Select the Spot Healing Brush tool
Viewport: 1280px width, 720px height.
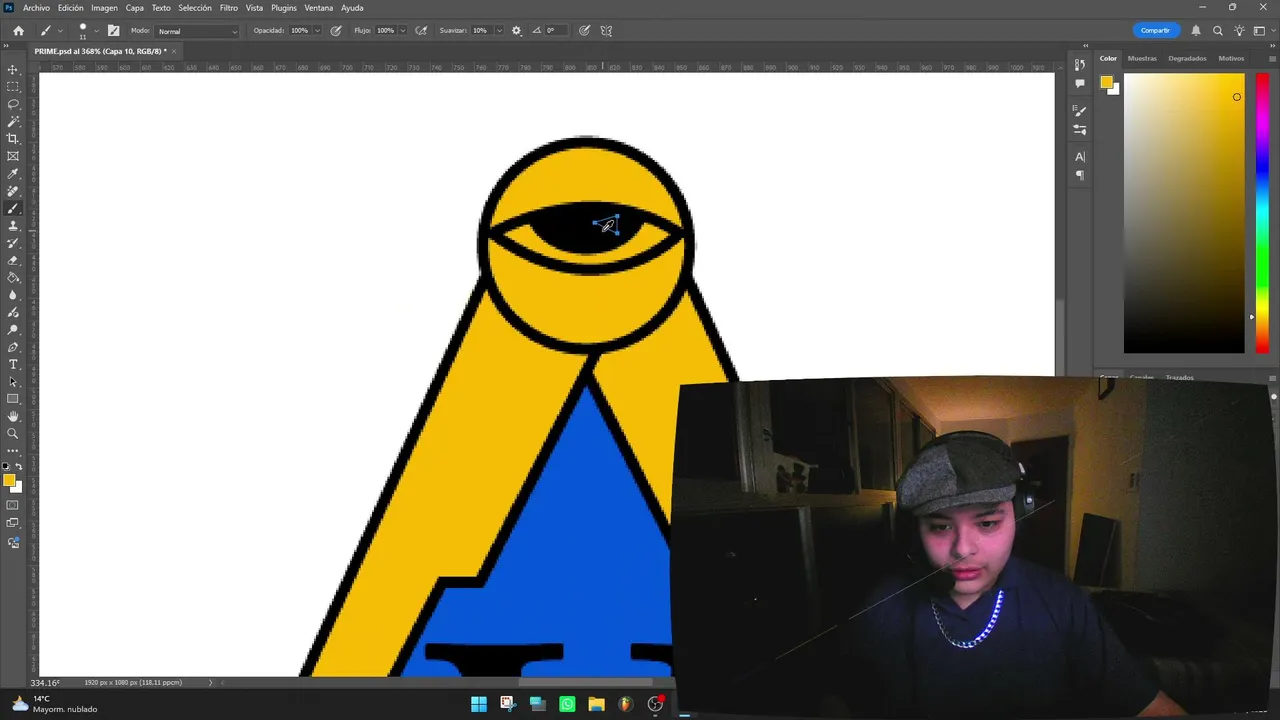[x=13, y=191]
